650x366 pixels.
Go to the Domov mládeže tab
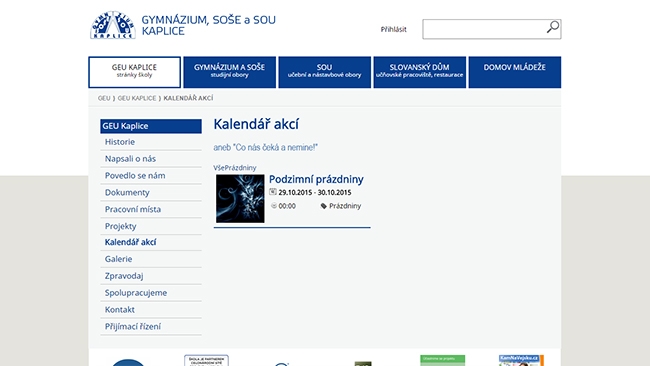[x=514, y=72]
